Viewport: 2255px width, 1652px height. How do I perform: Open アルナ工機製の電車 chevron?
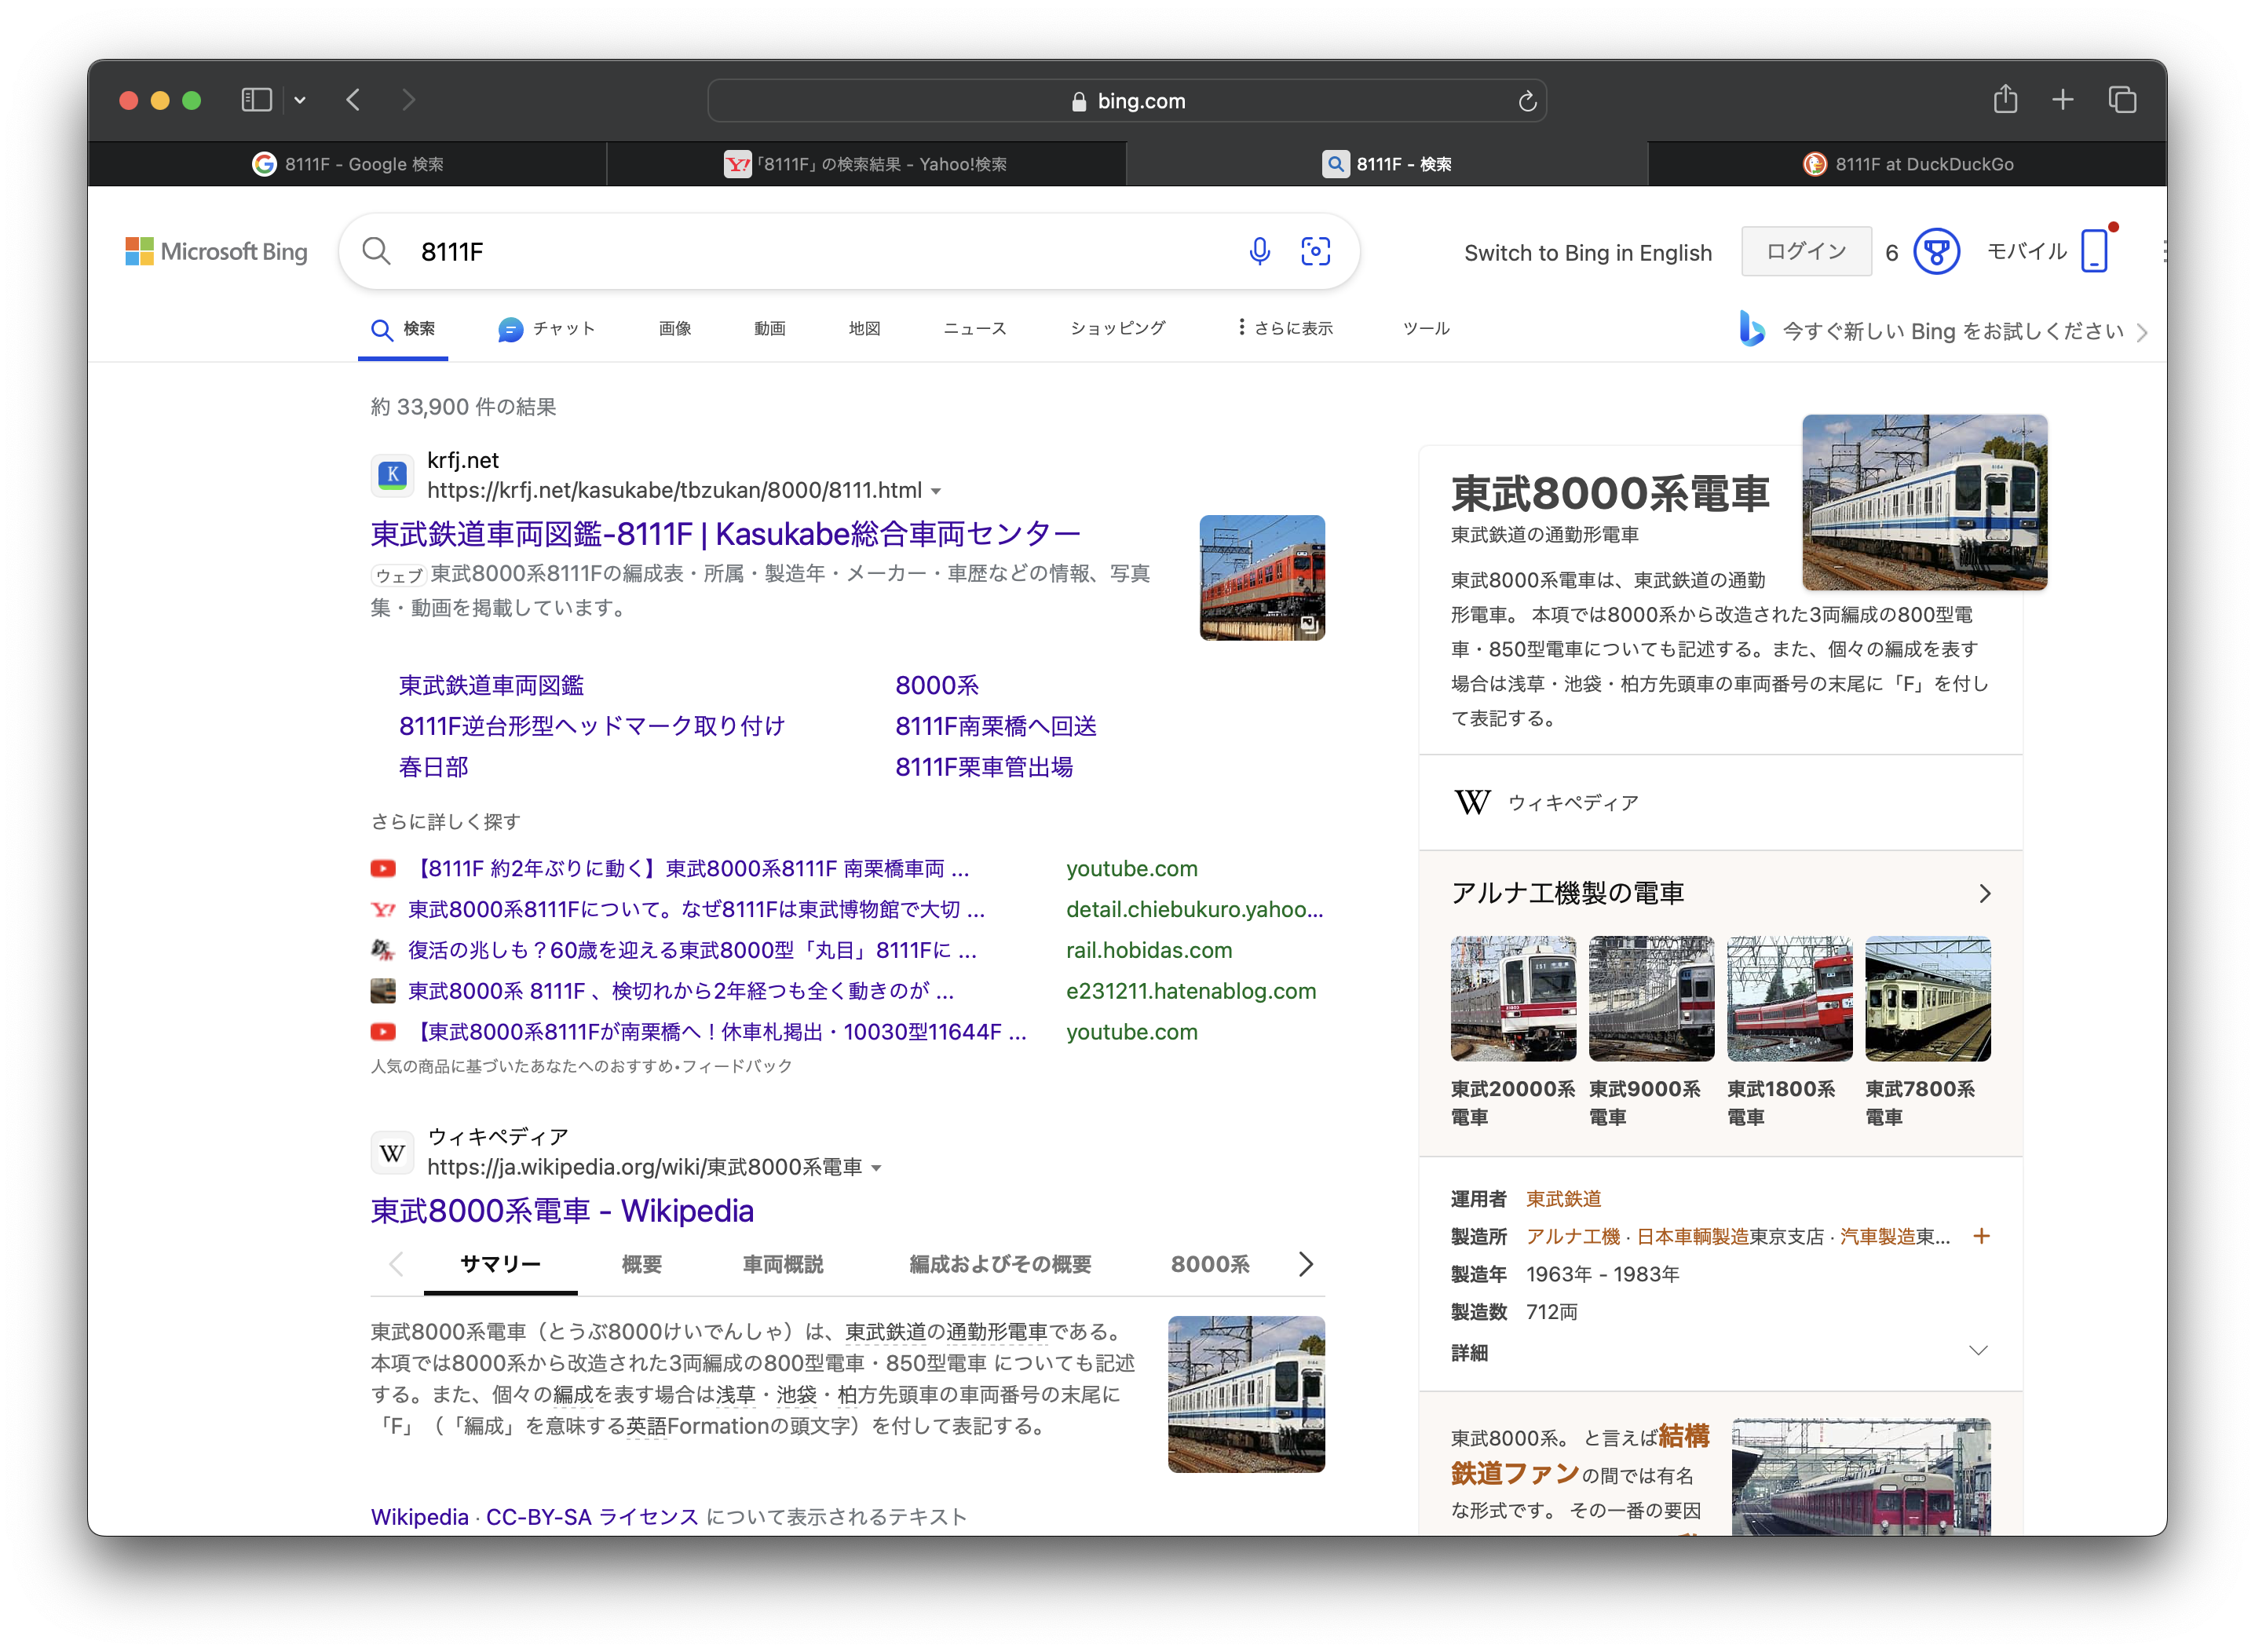[1985, 893]
